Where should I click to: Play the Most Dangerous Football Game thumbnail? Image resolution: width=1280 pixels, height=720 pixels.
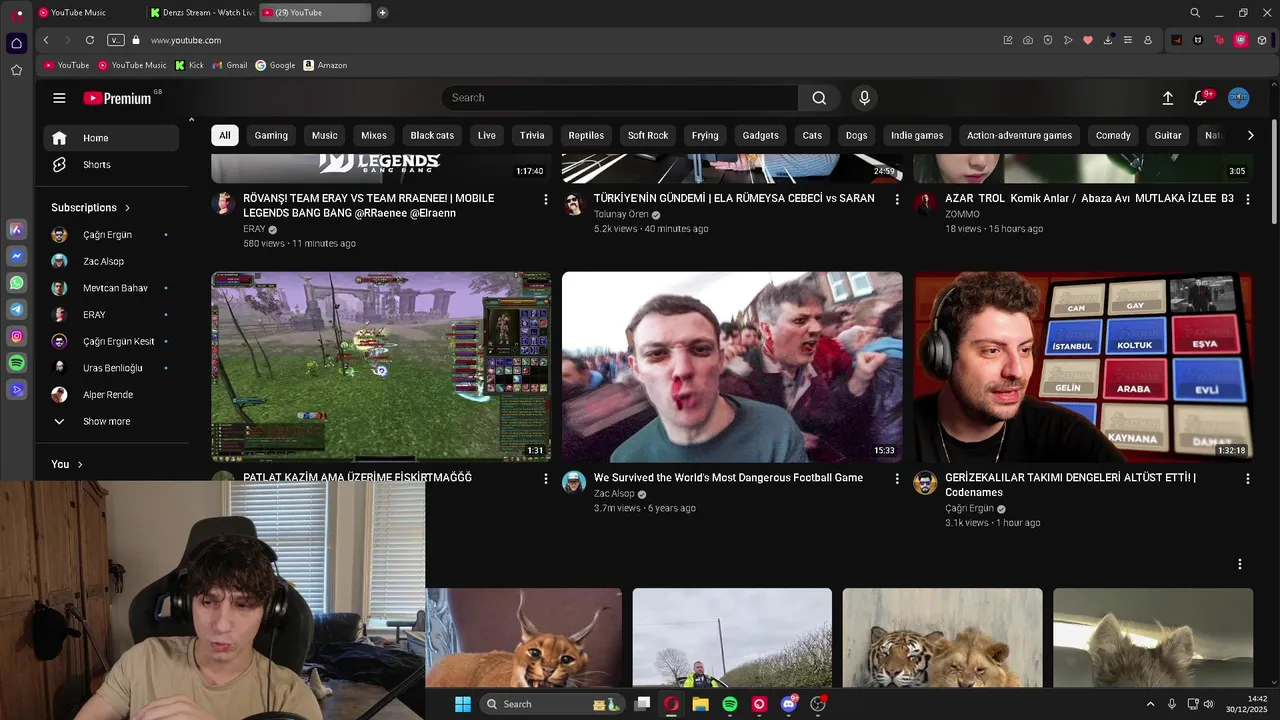(732, 367)
